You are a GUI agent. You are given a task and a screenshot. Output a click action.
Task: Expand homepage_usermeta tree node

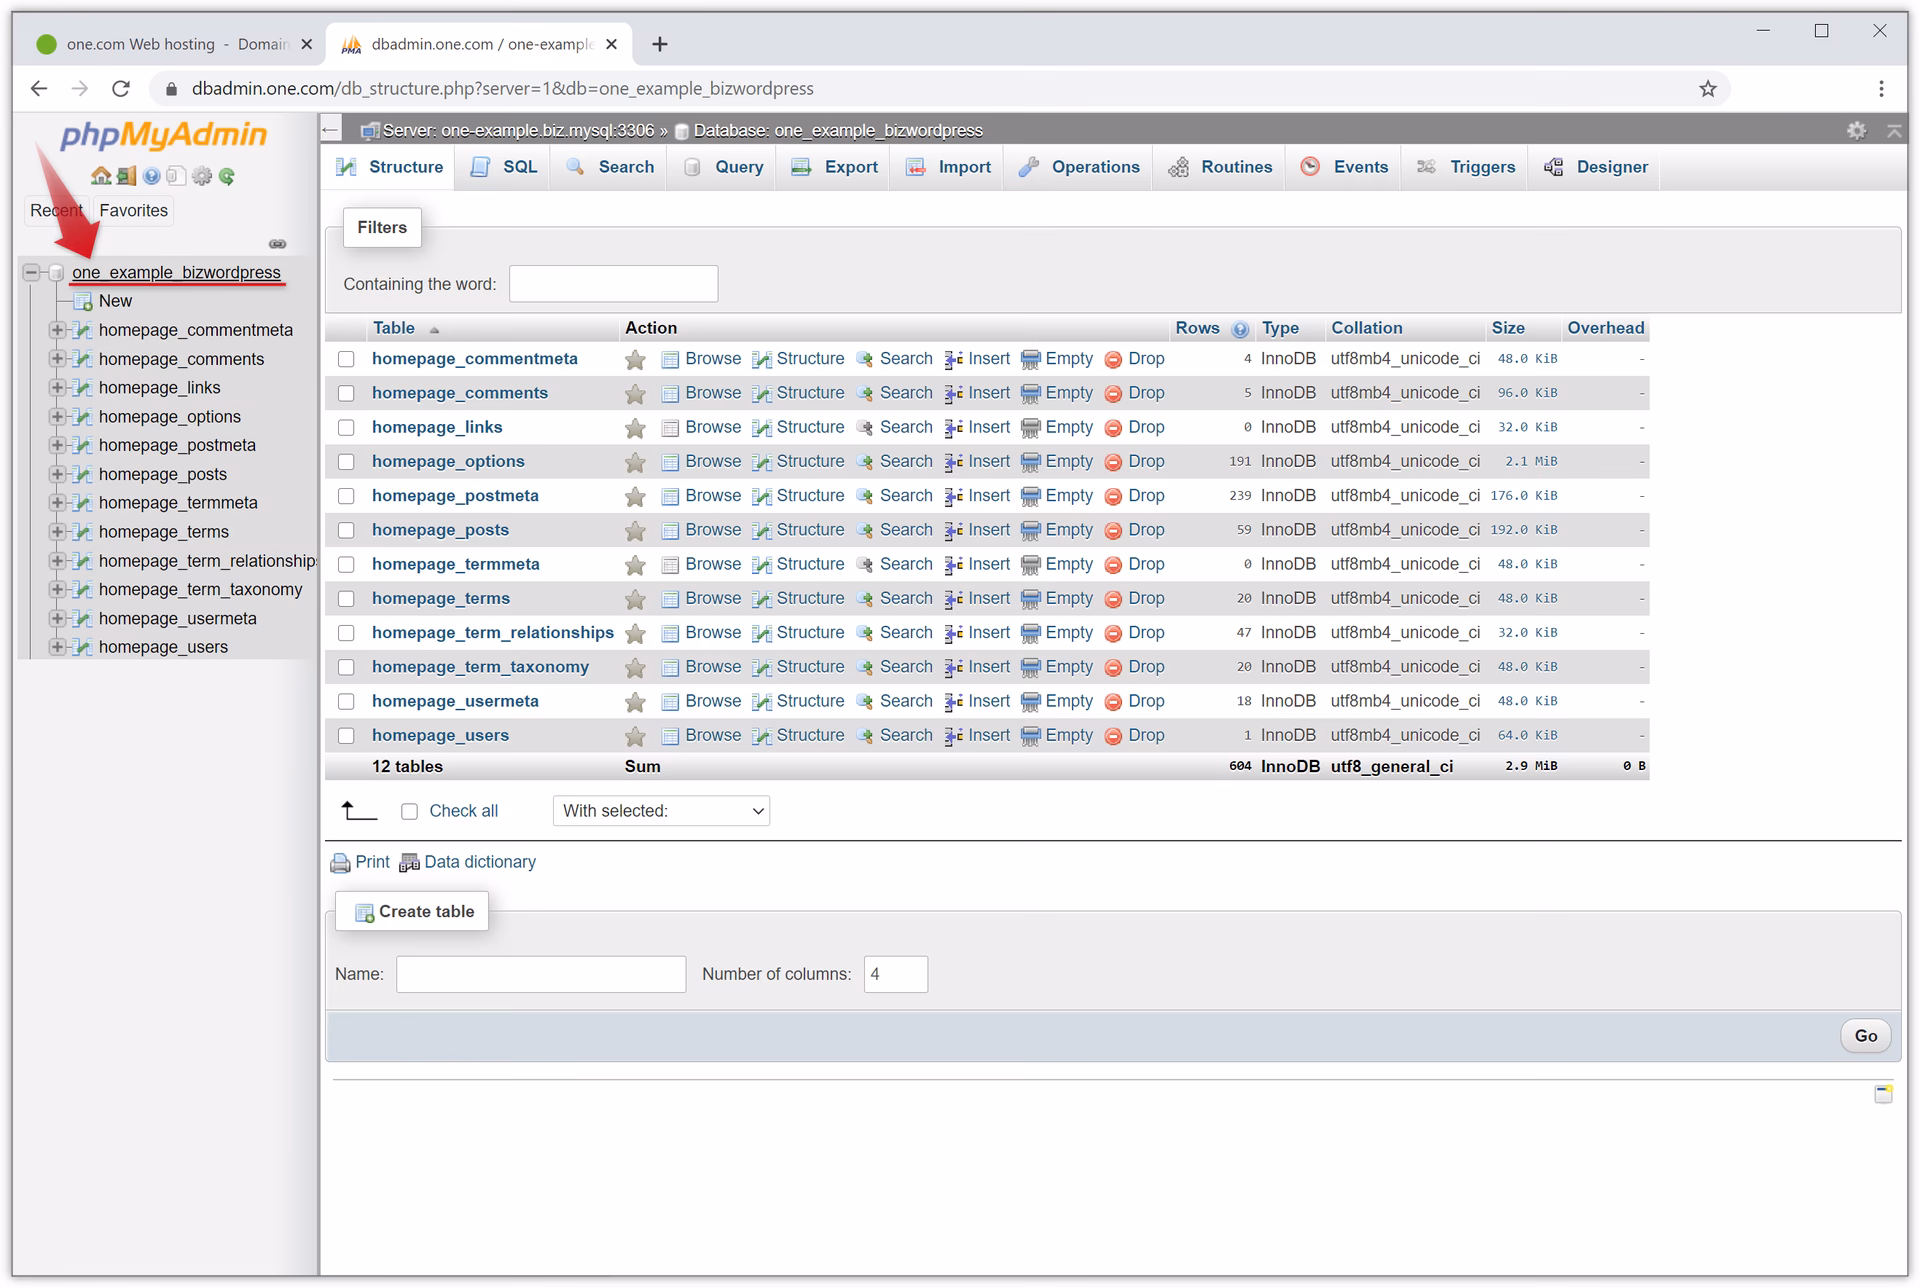[x=57, y=619]
